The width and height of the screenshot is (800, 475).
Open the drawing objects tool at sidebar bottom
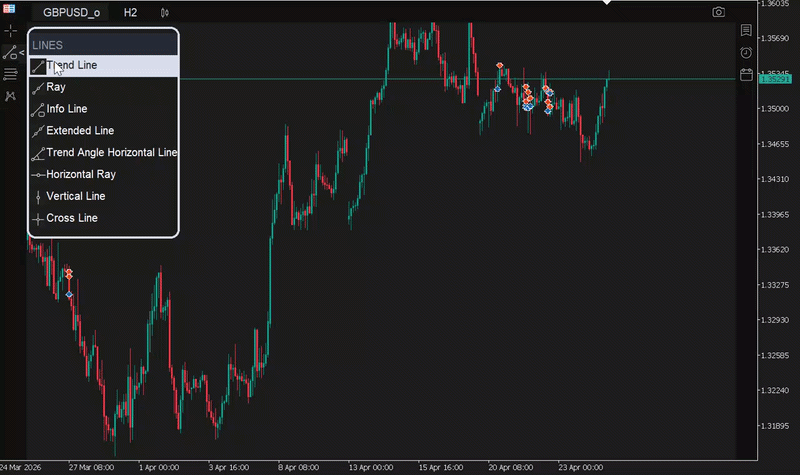10,96
